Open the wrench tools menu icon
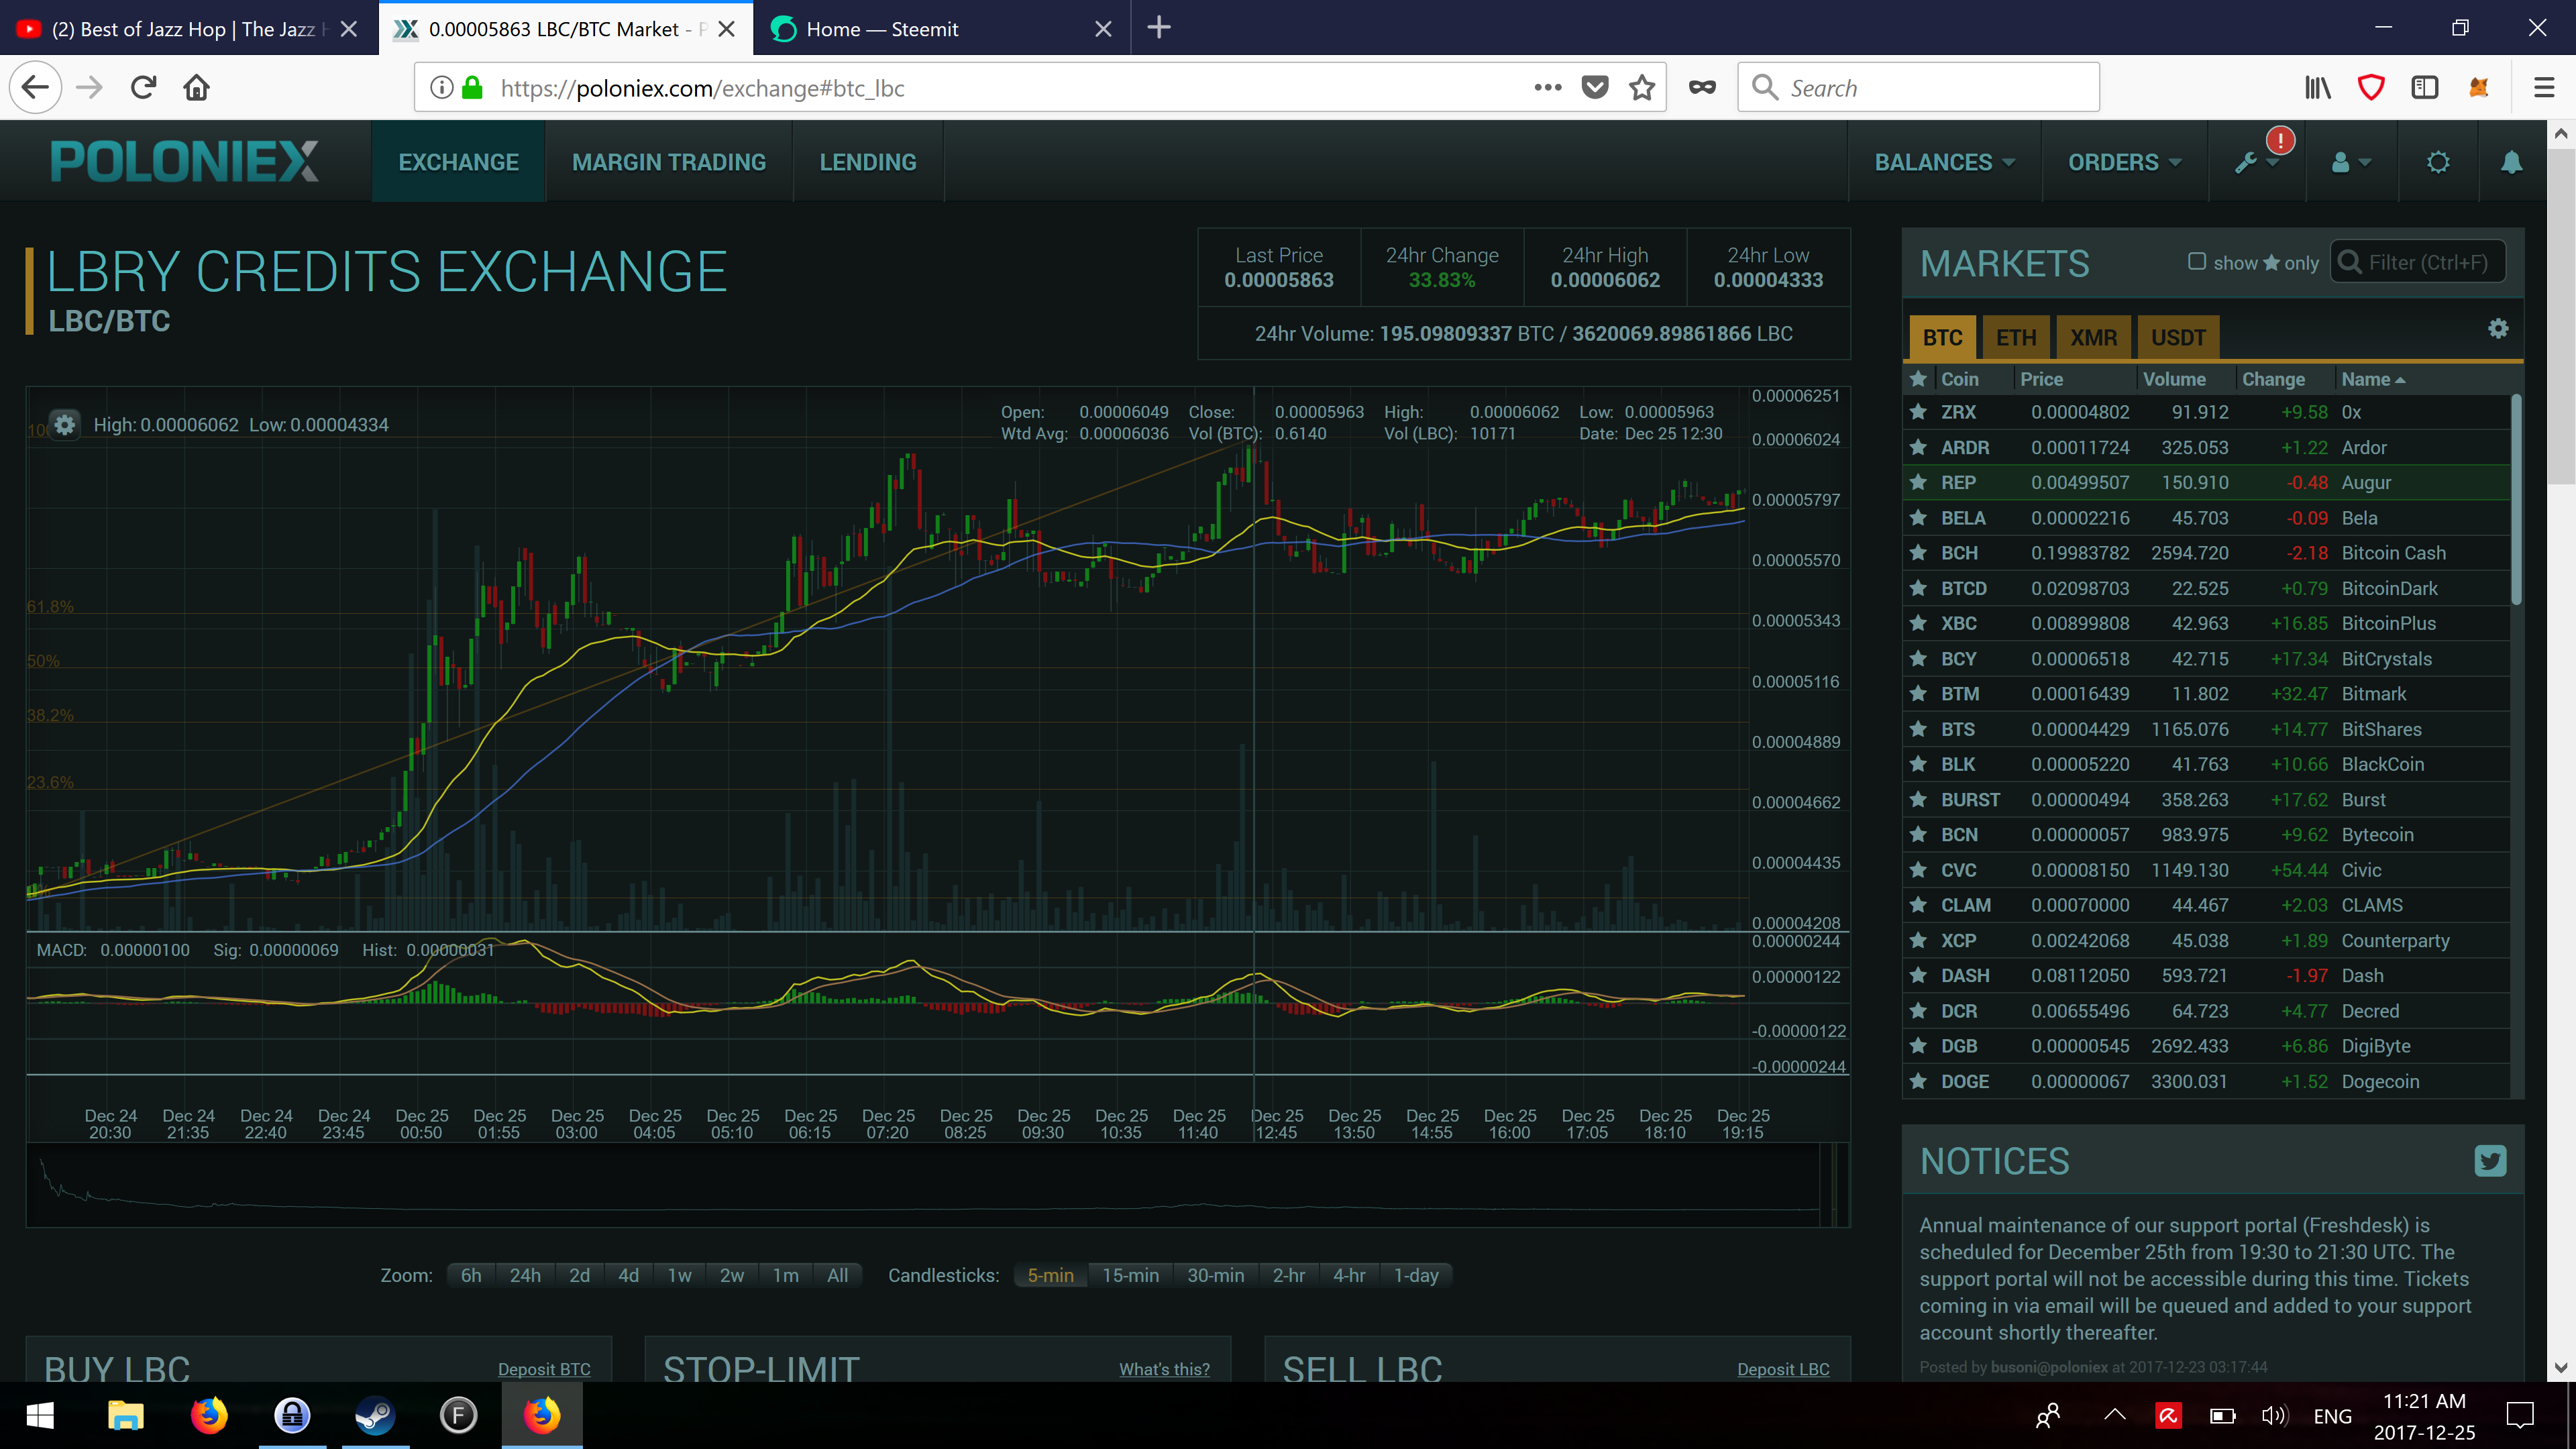This screenshot has width=2576, height=1449. tap(2246, 163)
